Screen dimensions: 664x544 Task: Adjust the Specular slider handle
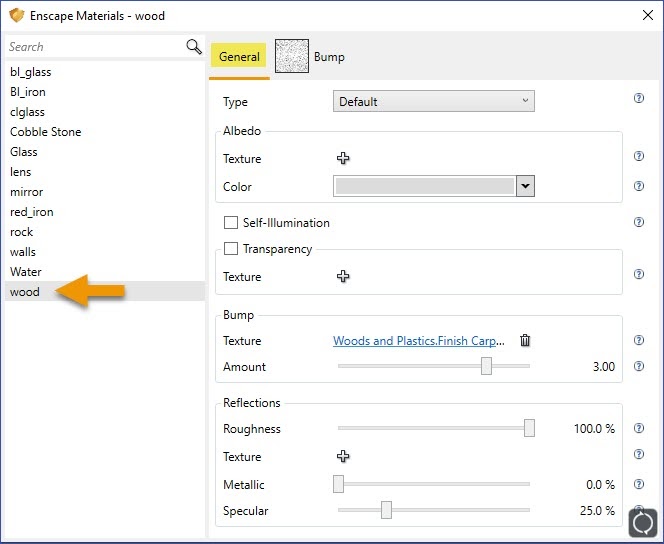pos(386,510)
